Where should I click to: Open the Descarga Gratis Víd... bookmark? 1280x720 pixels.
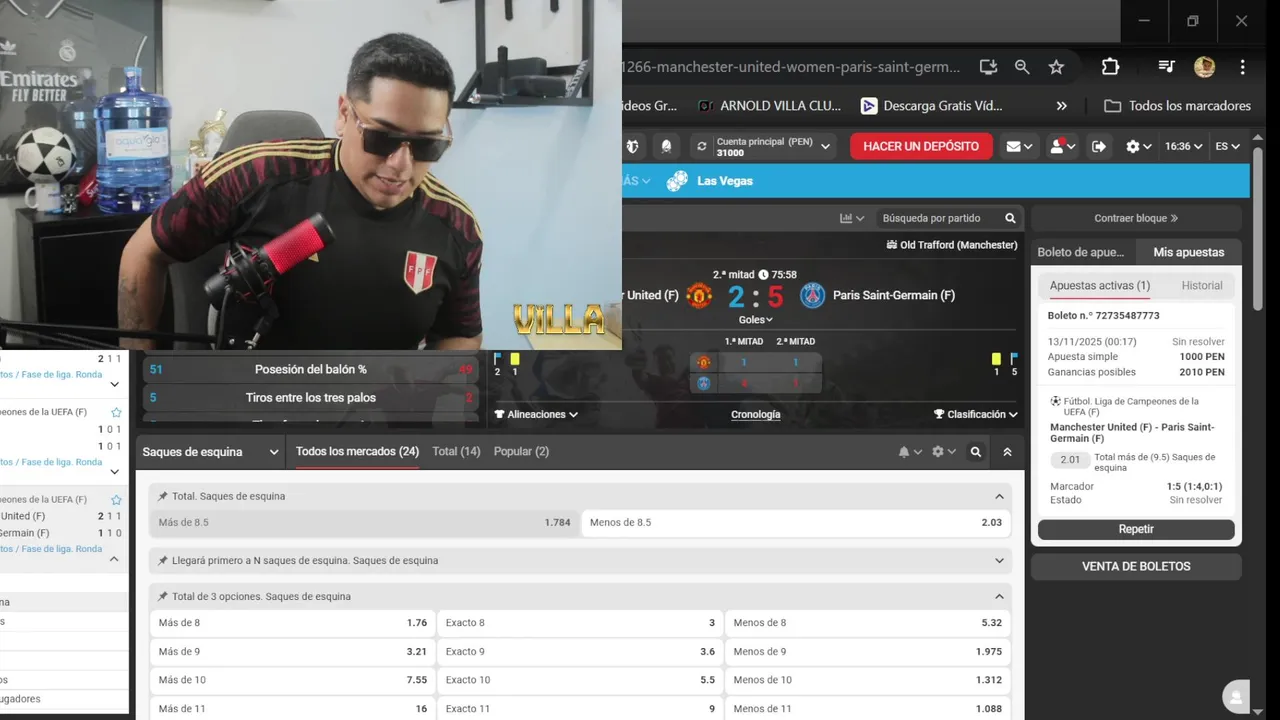pos(931,106)
